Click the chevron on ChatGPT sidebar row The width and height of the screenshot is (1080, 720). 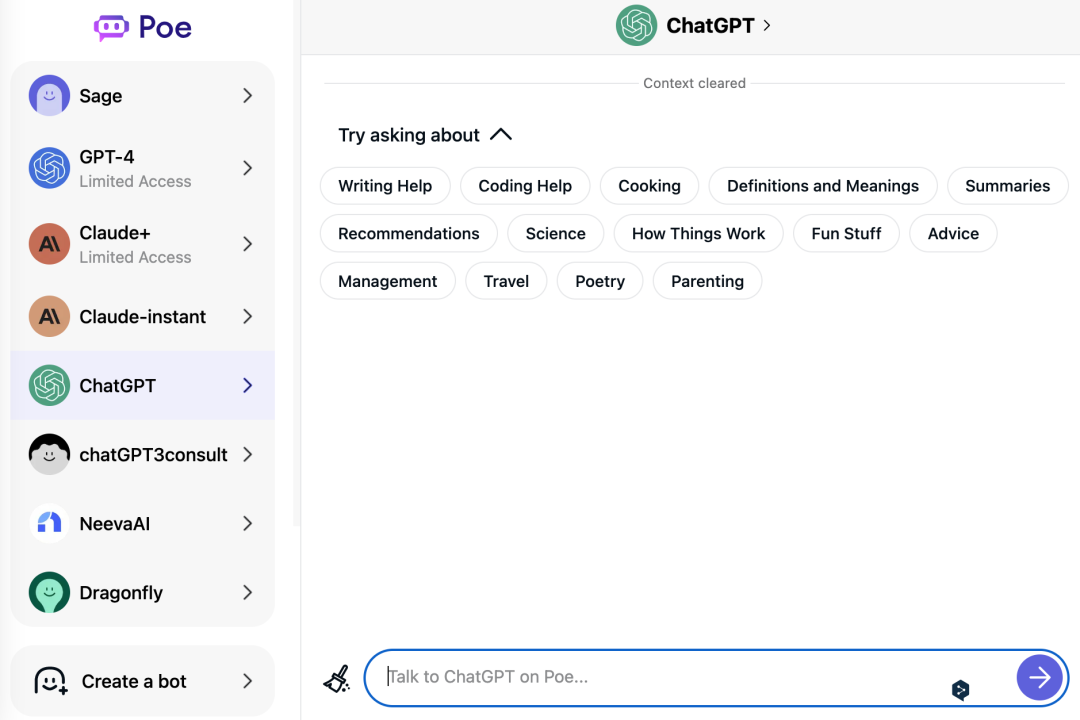(248, 385)
